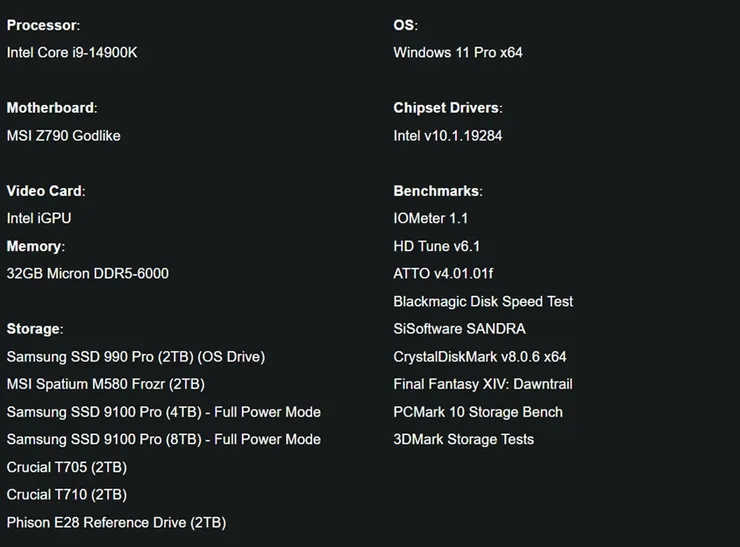
Task: Select the Intel Core i9-14900K text
Action: click(72, 52)
